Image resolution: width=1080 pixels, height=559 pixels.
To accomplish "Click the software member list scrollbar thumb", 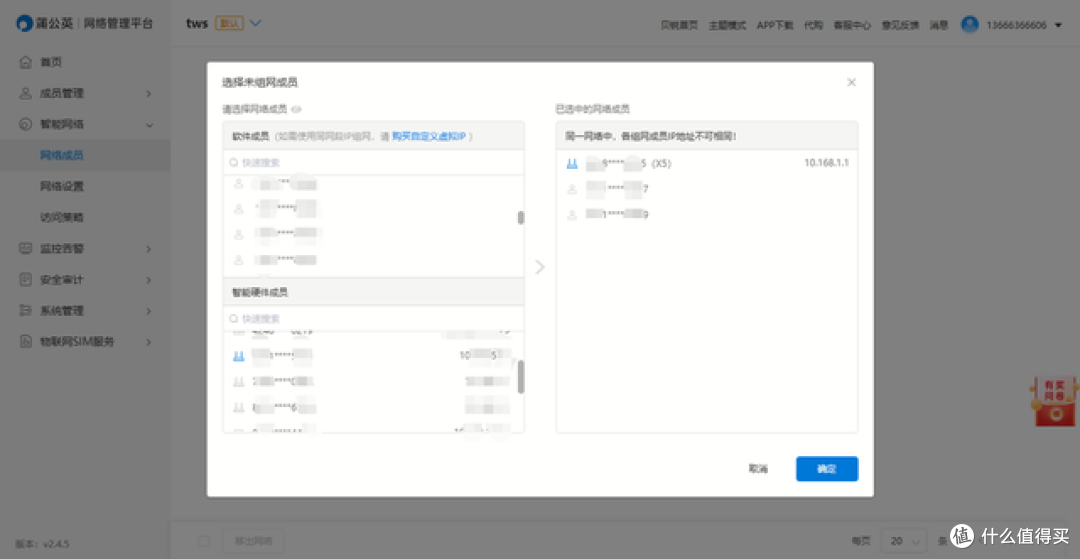I will (x=521, y=218).
